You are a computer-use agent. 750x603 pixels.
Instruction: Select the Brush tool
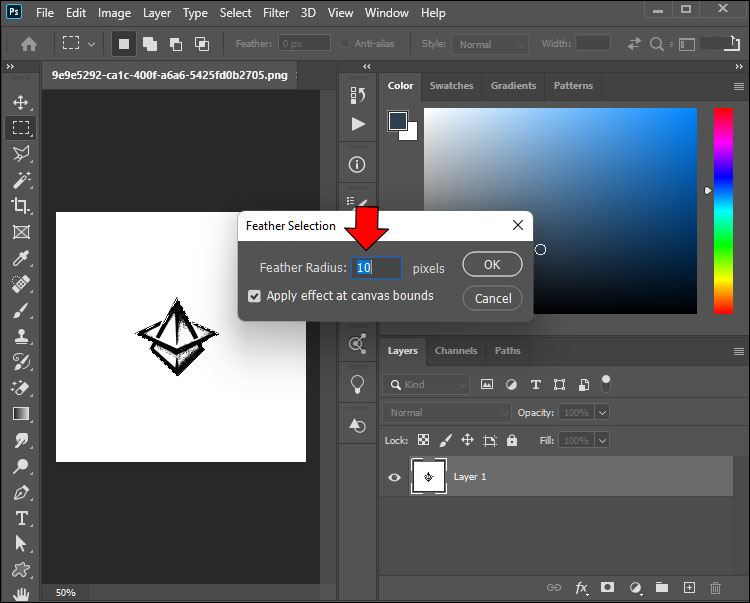21,310
